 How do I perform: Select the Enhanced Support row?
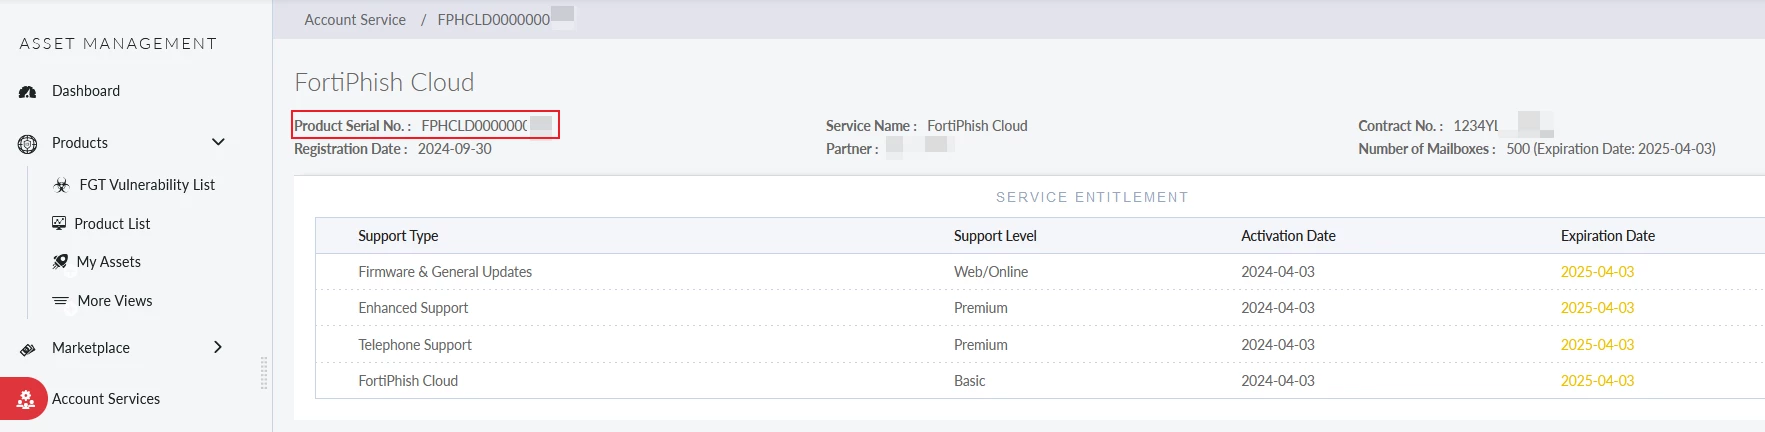coord(1040,308)
